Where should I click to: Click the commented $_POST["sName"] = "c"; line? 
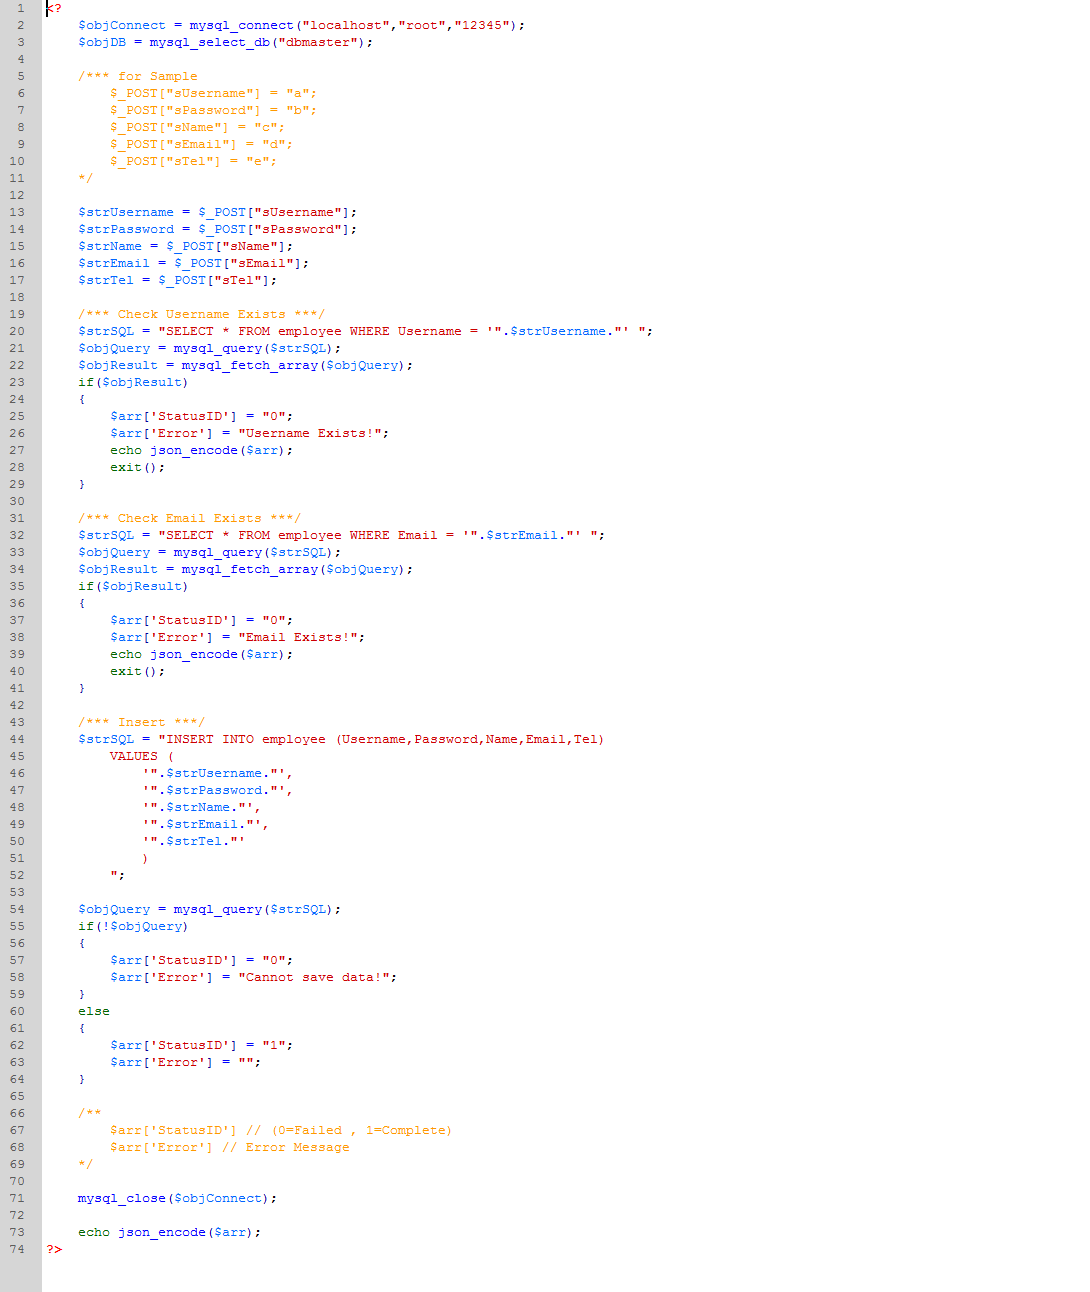point(197,127)
